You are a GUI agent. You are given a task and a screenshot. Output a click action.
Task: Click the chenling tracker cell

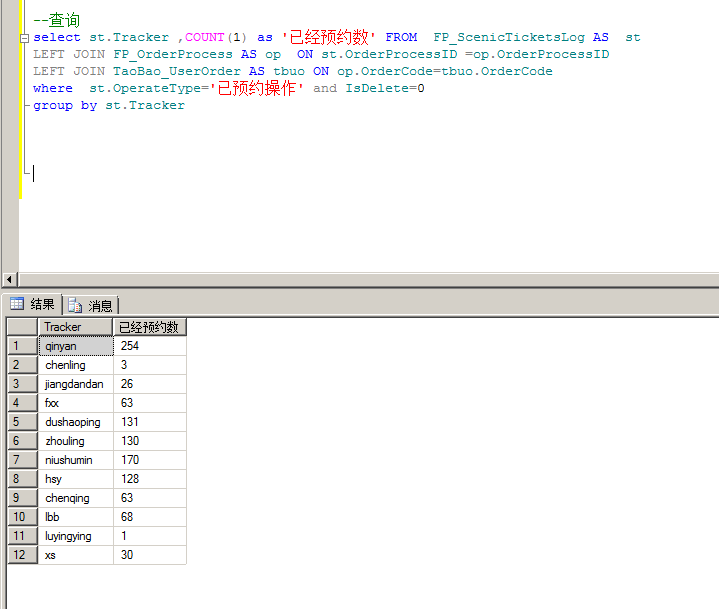pyautogui.click(x=76, y=365)
